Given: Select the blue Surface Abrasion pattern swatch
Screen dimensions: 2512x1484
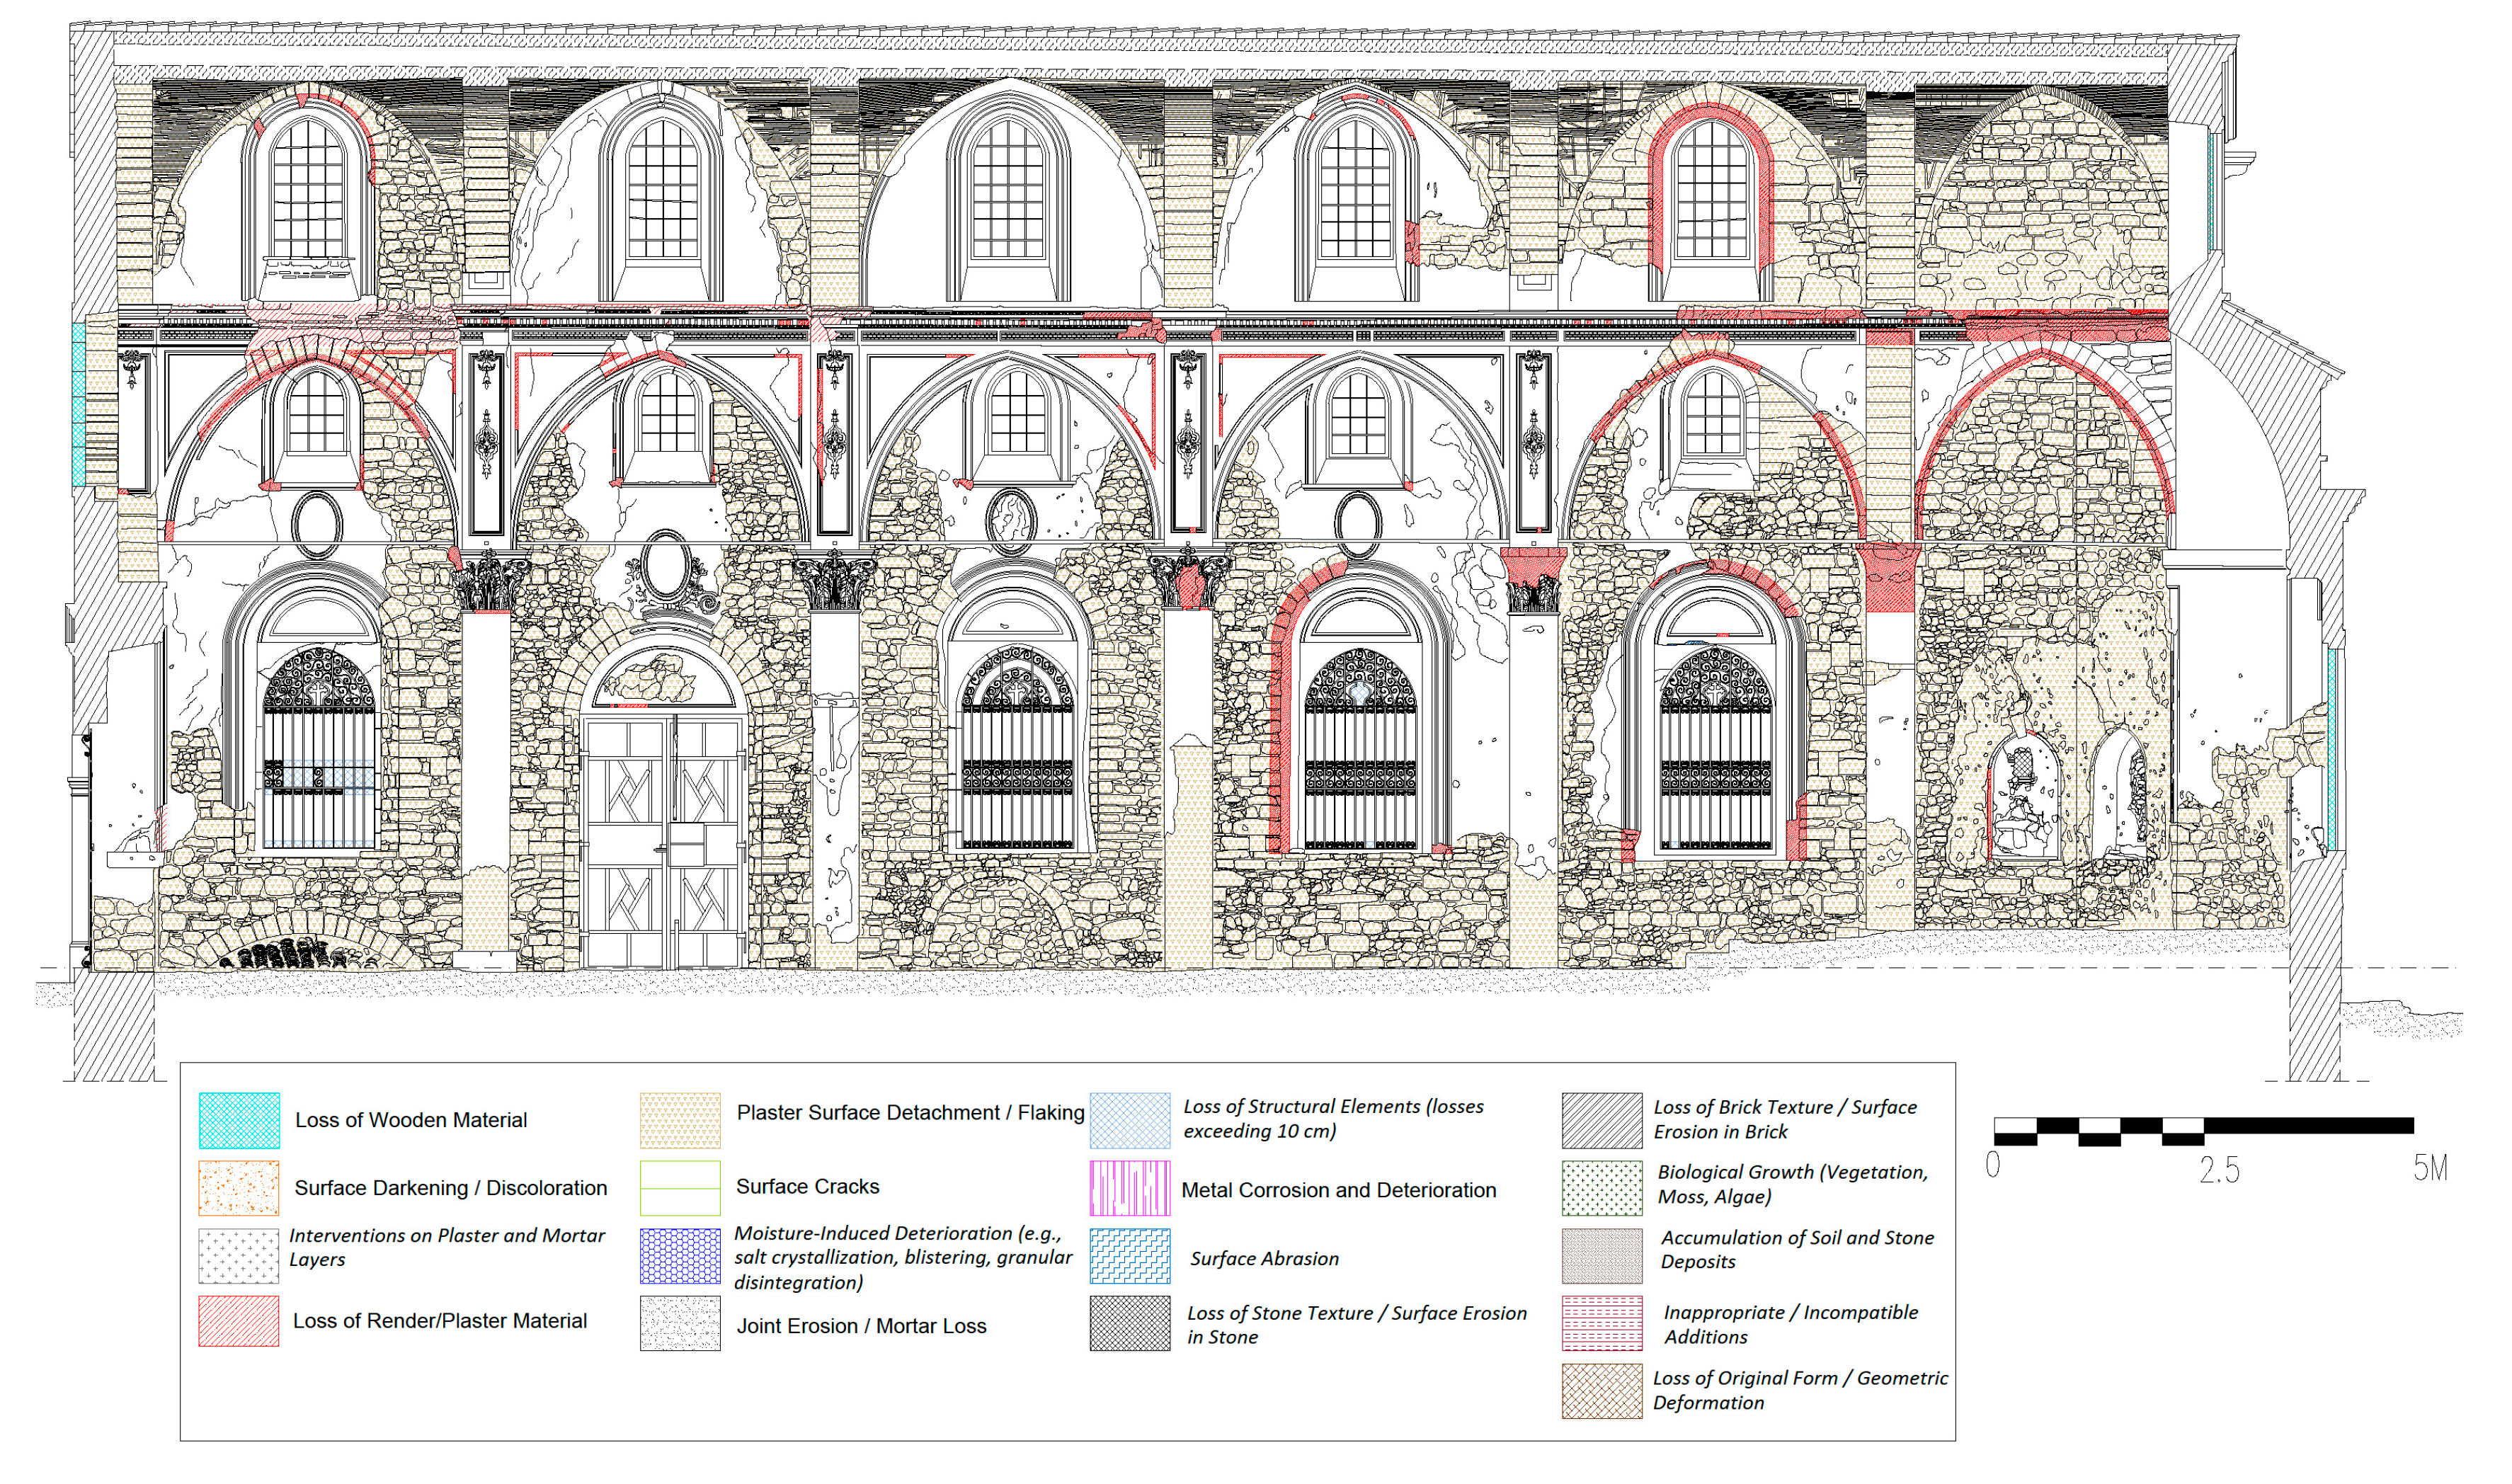Looking at the screenshot, I should pos(1130,1256).
